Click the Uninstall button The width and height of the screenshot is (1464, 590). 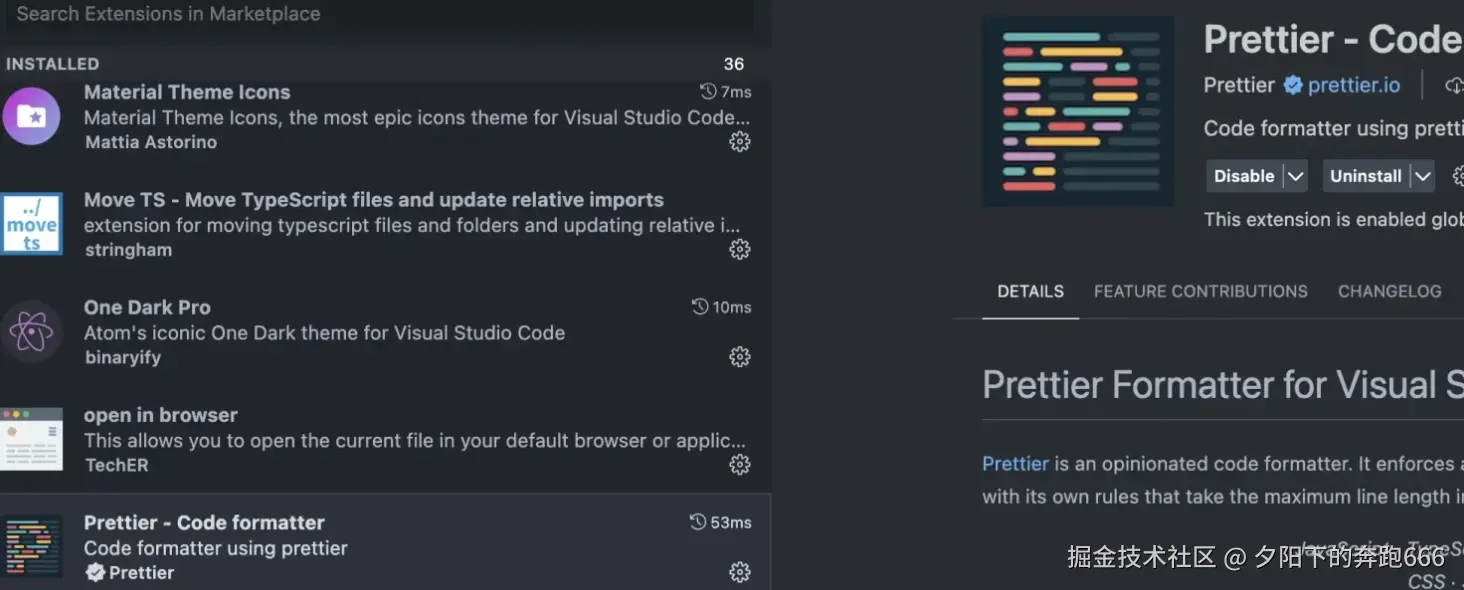point(1365,177)
